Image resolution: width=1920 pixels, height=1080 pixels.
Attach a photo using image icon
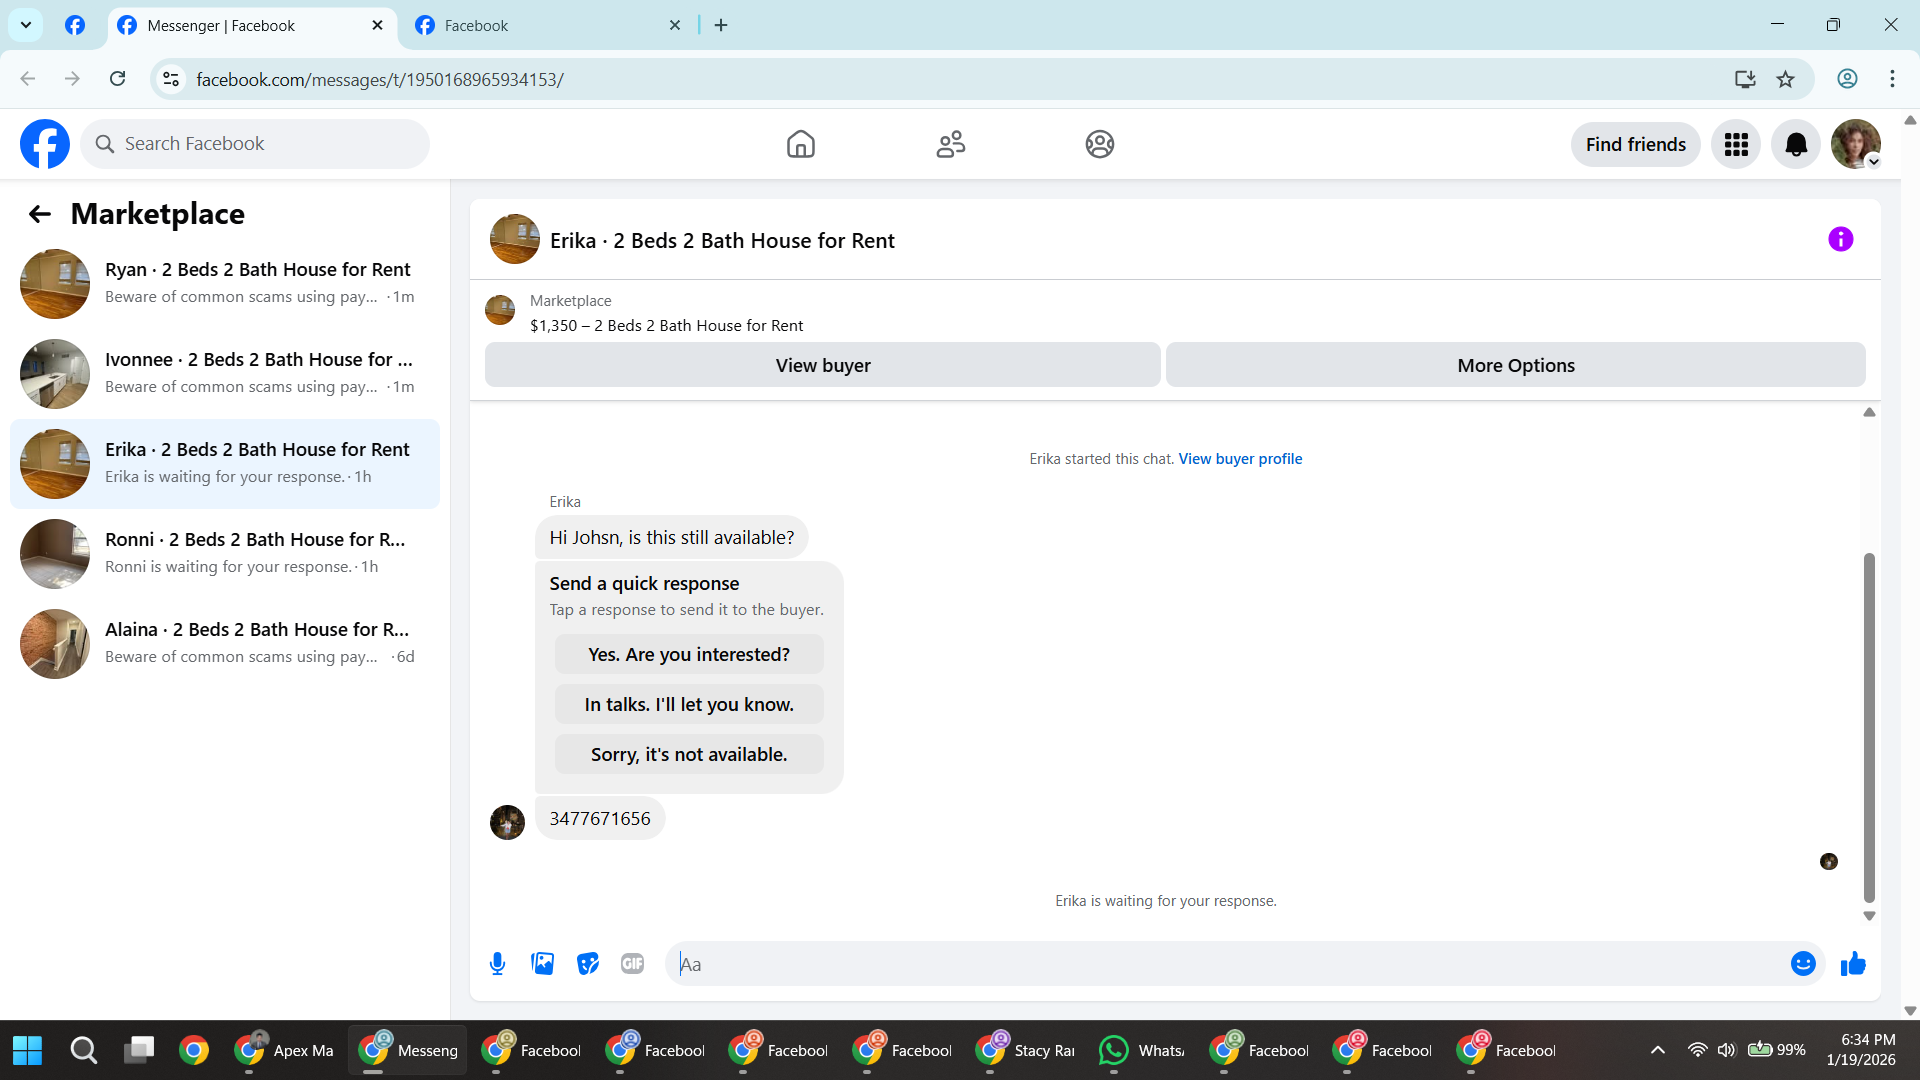point(542,964)
